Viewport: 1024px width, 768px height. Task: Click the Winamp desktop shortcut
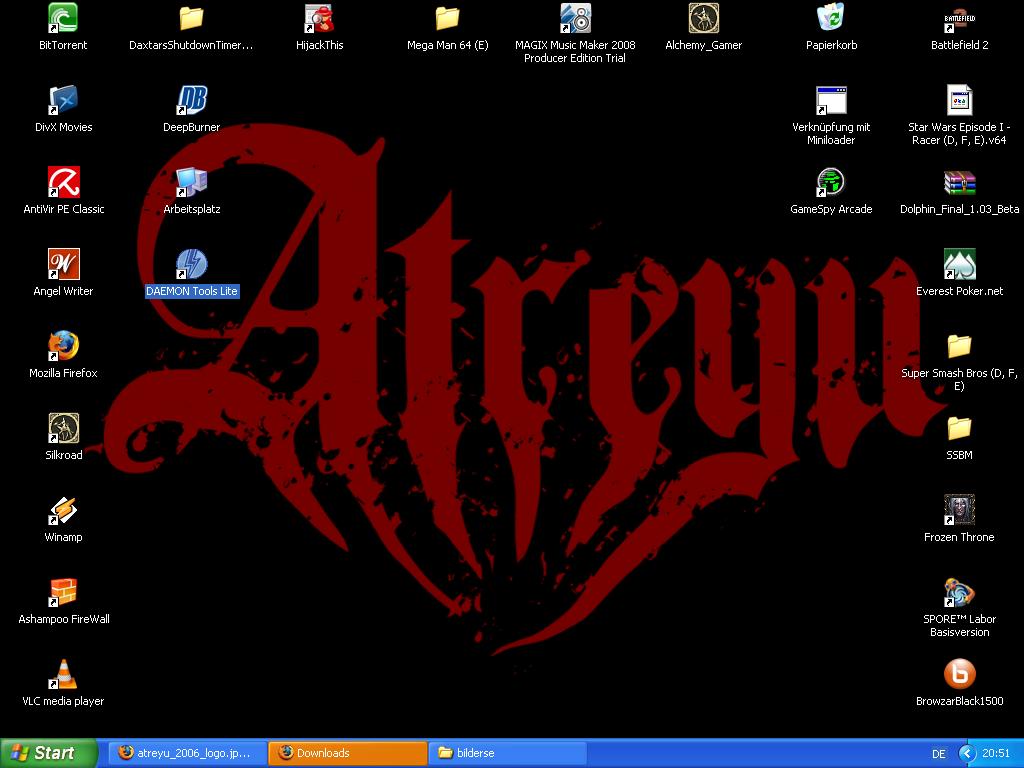click(63, 511)
